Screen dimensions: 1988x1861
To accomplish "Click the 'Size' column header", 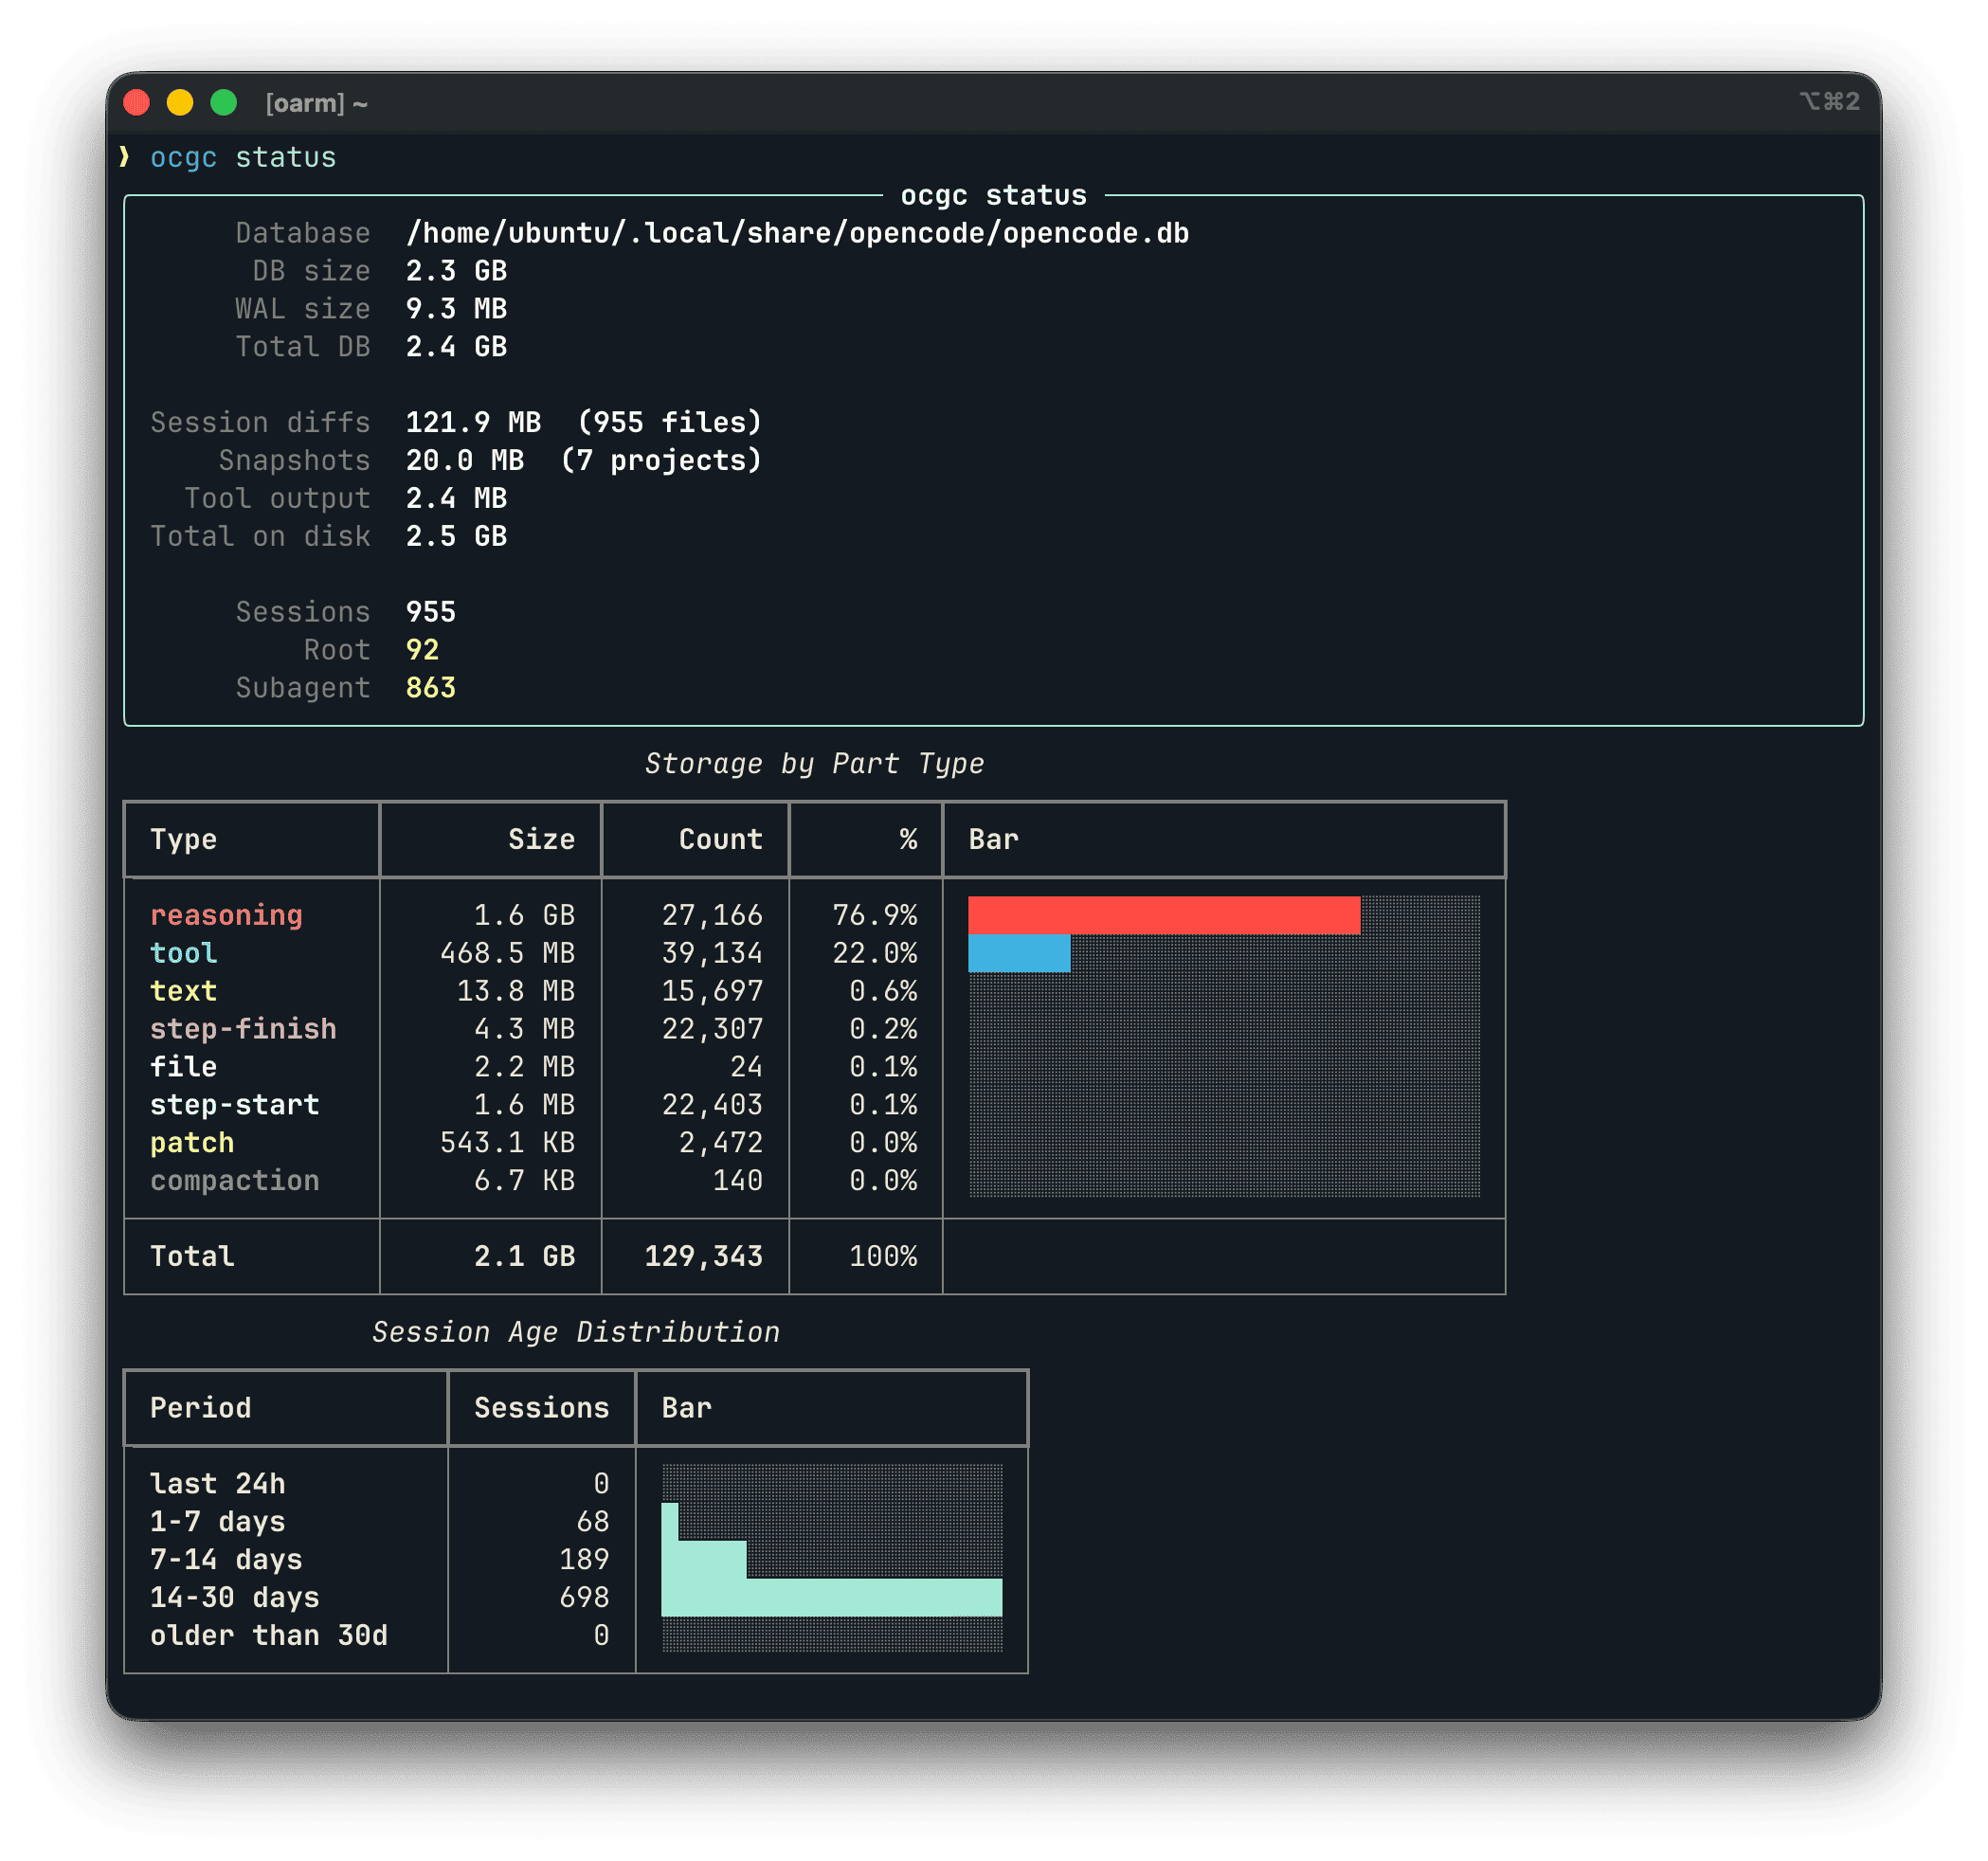I will click(541, 839).
